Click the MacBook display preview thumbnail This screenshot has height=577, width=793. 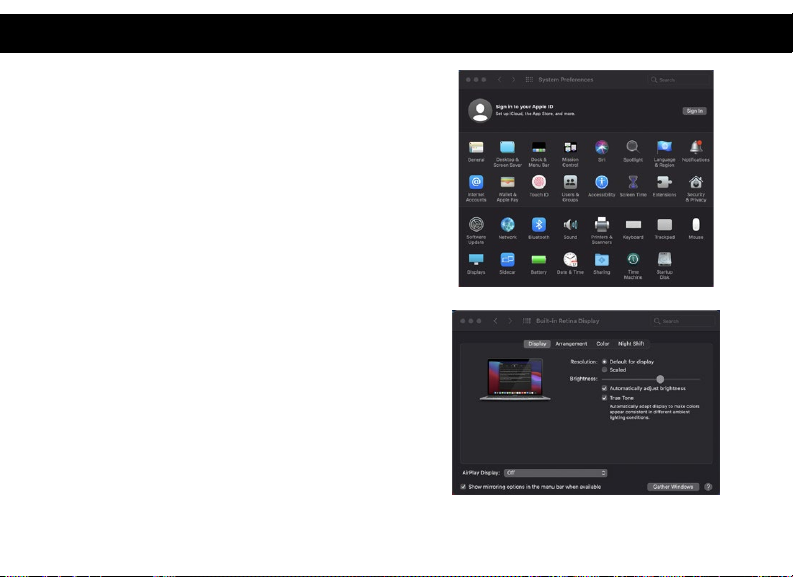pyautogui.click(x=515, y=379)
